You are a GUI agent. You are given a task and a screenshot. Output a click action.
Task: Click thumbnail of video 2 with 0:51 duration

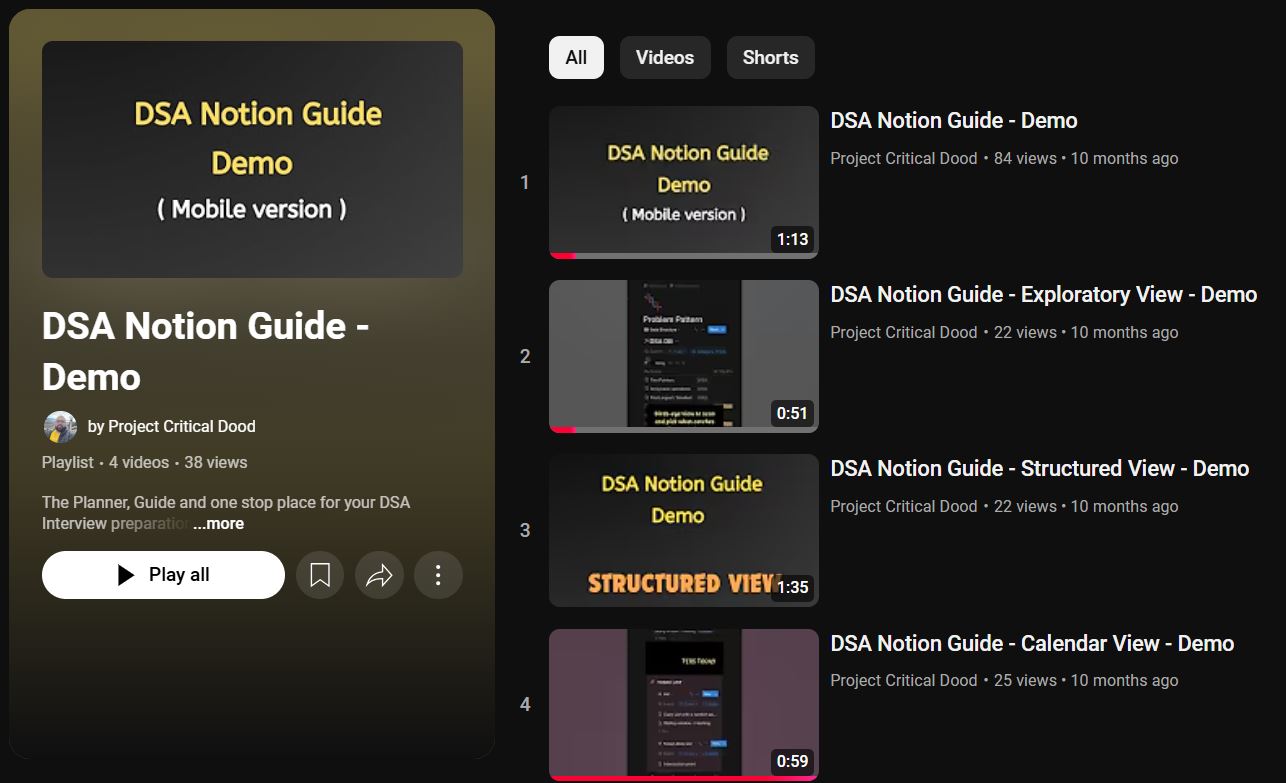[684, 356]
